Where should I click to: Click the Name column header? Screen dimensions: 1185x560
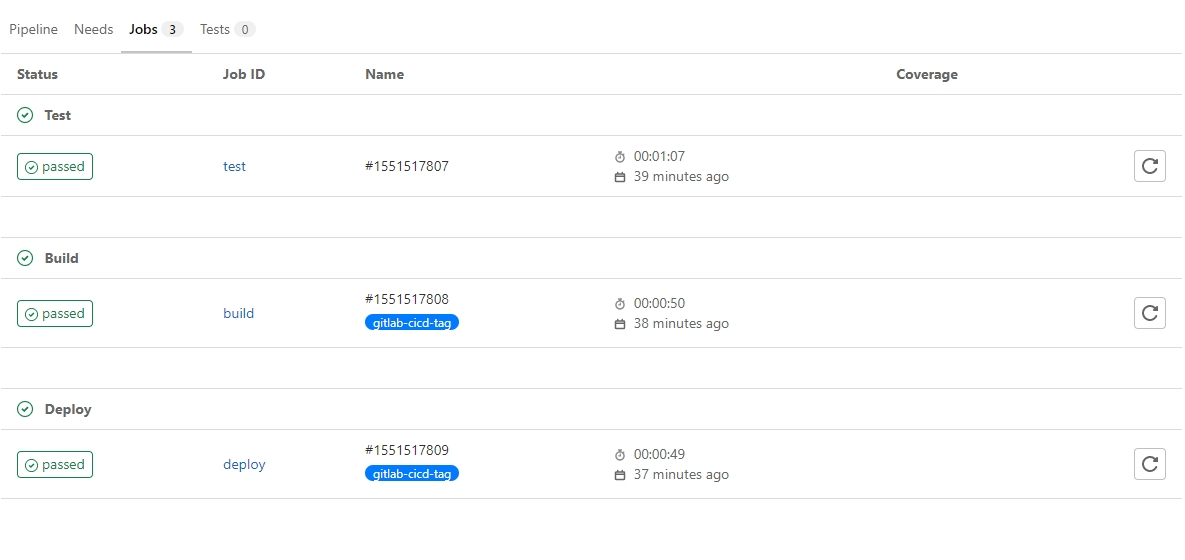[x=385, y=74]
